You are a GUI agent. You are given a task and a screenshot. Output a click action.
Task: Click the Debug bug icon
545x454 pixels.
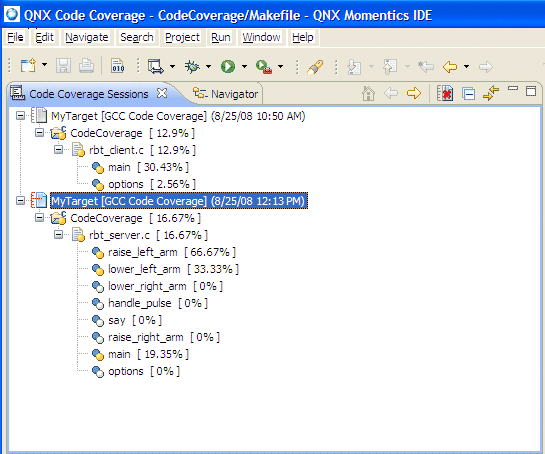point(192,66)
